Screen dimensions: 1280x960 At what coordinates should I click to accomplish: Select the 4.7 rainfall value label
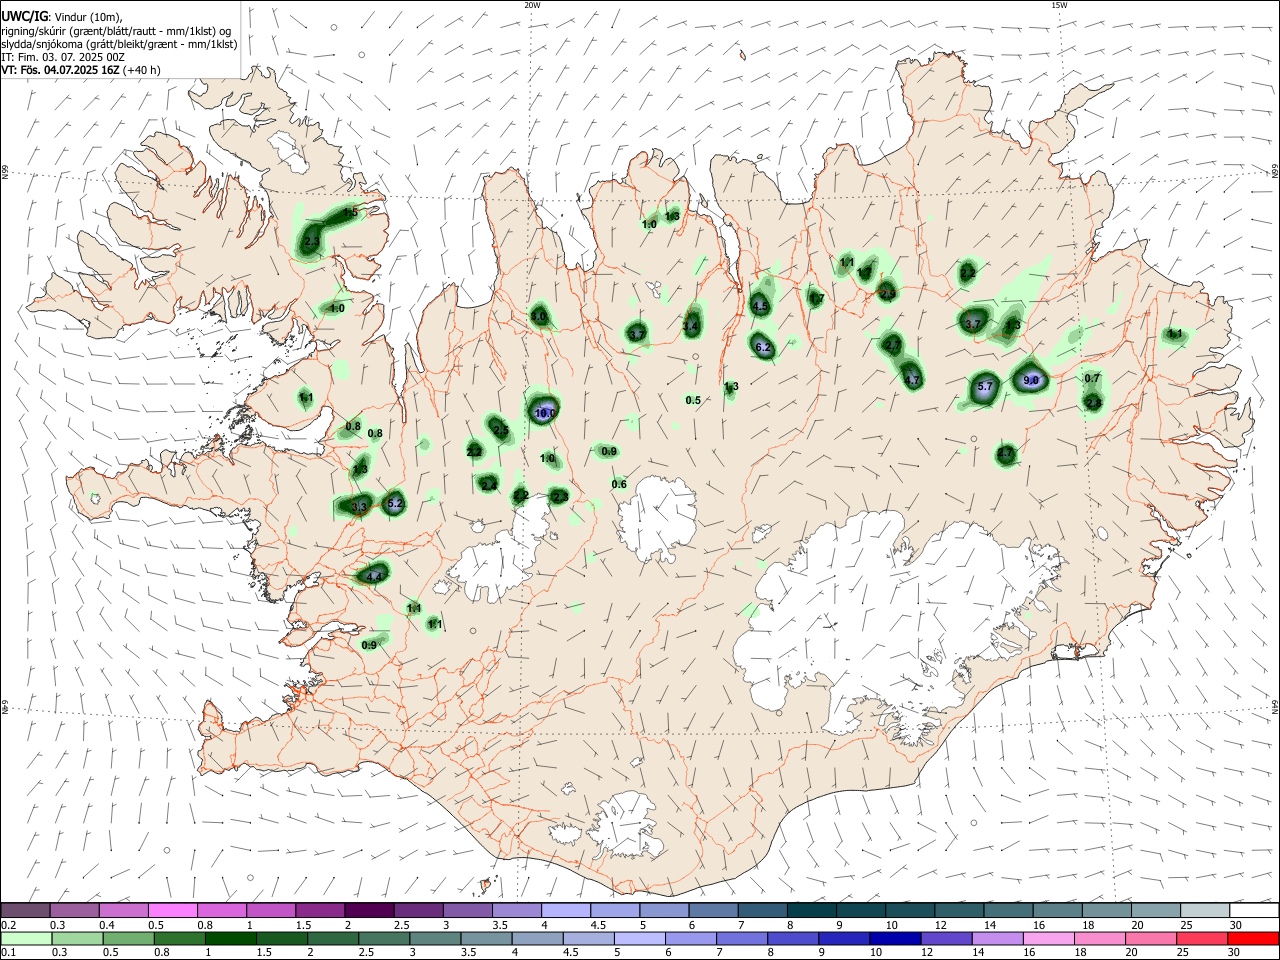pos(912,380)
